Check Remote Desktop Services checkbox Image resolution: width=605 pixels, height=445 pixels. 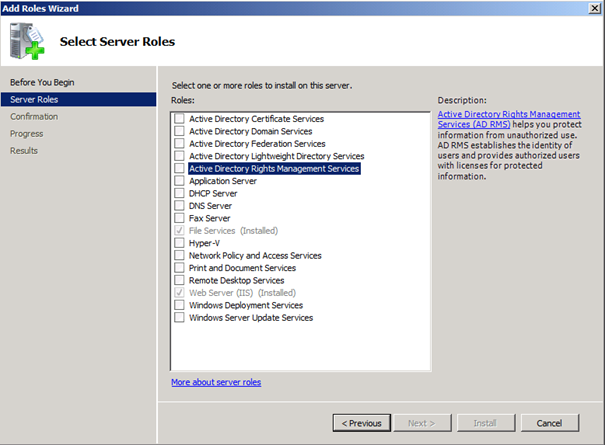[179, 280]
